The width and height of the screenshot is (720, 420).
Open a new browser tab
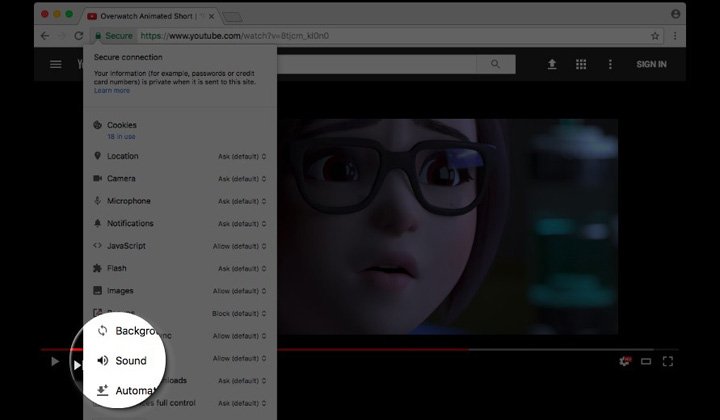pyautogui.click(x=232, y=17)
